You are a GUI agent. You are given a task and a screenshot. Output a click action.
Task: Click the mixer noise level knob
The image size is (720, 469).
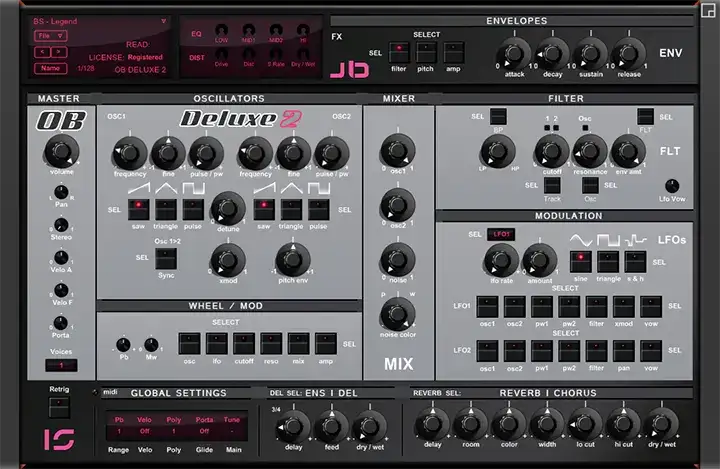point(398,260)
